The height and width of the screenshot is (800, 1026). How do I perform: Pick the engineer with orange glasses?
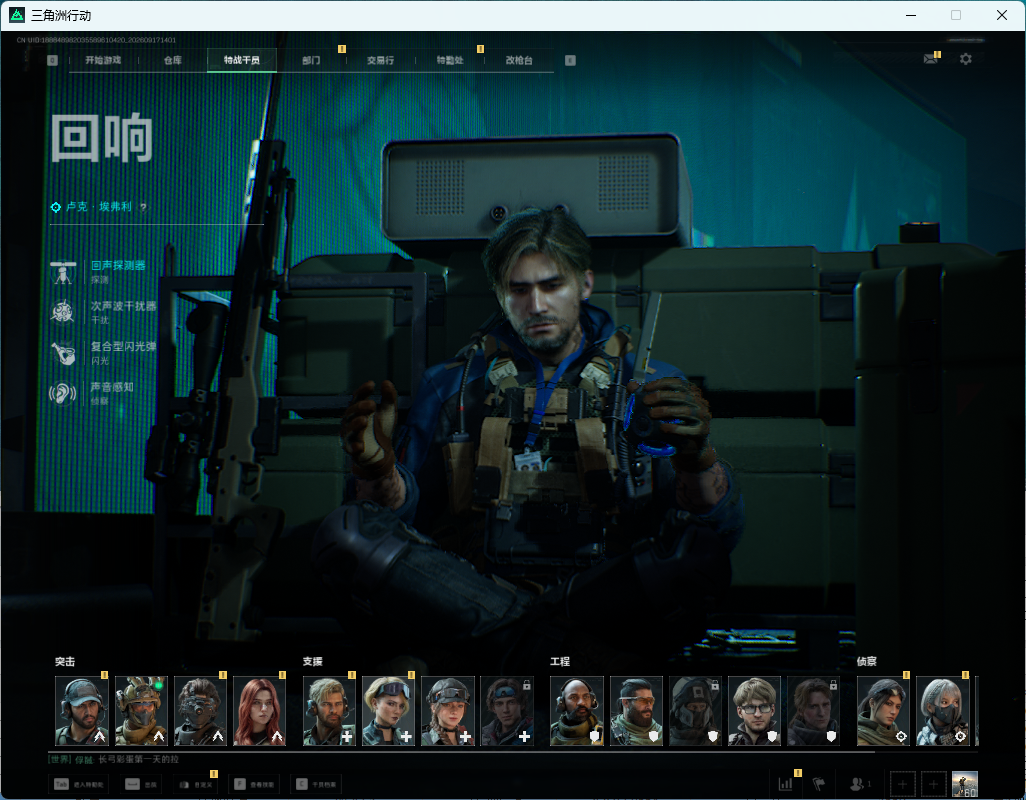(636, 711)
